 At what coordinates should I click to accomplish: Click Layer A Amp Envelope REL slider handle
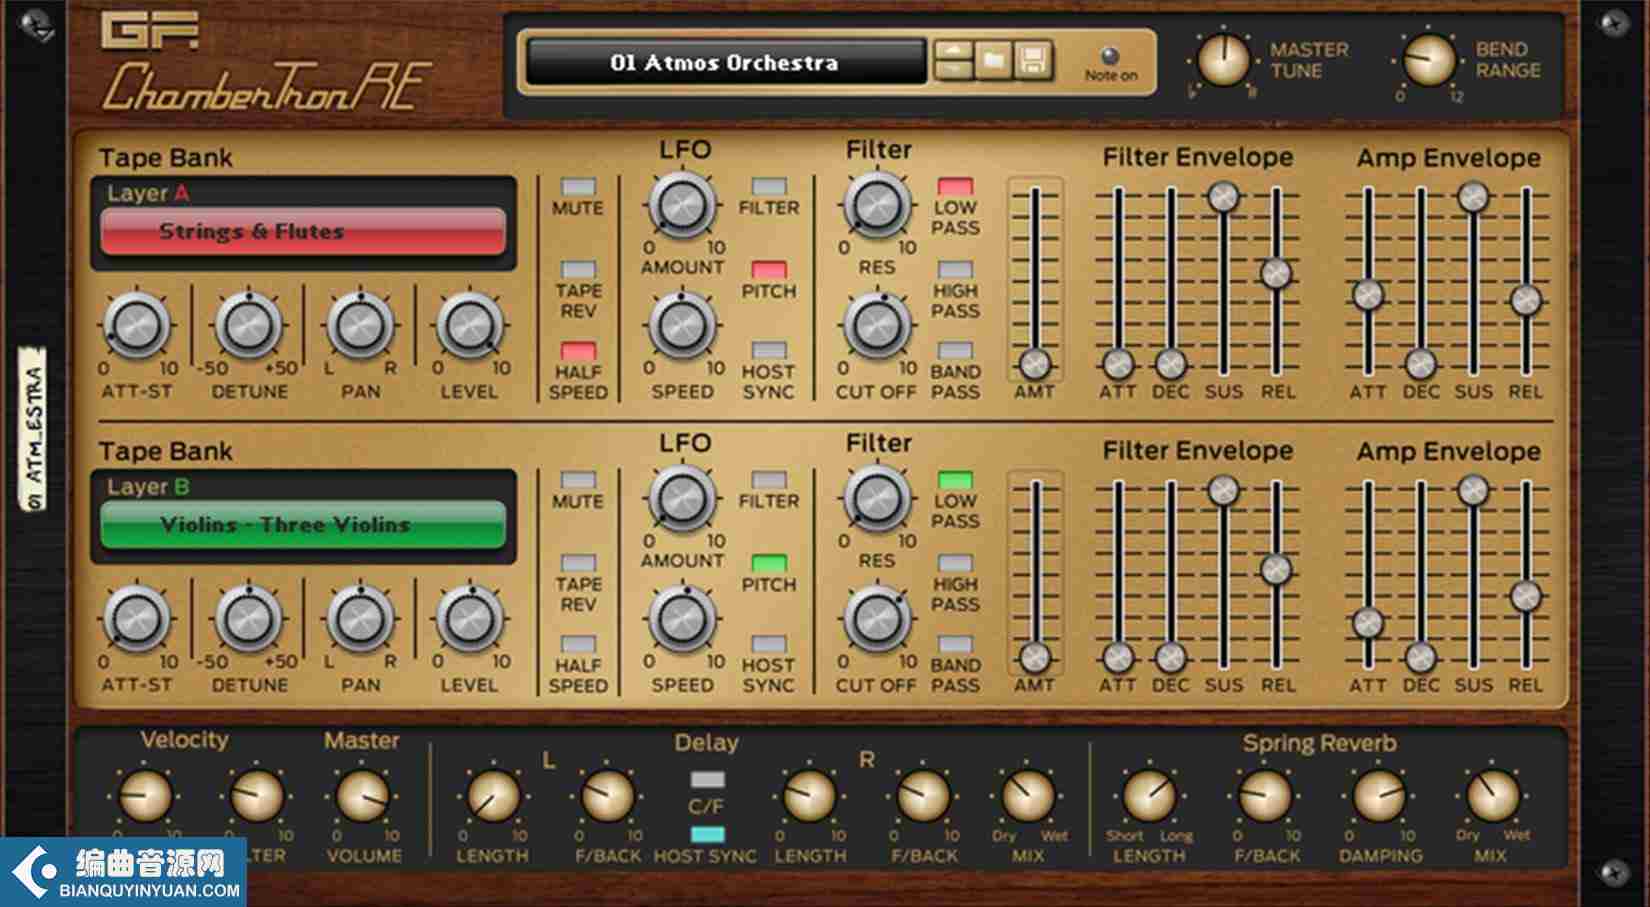[x=1526, y=300]
